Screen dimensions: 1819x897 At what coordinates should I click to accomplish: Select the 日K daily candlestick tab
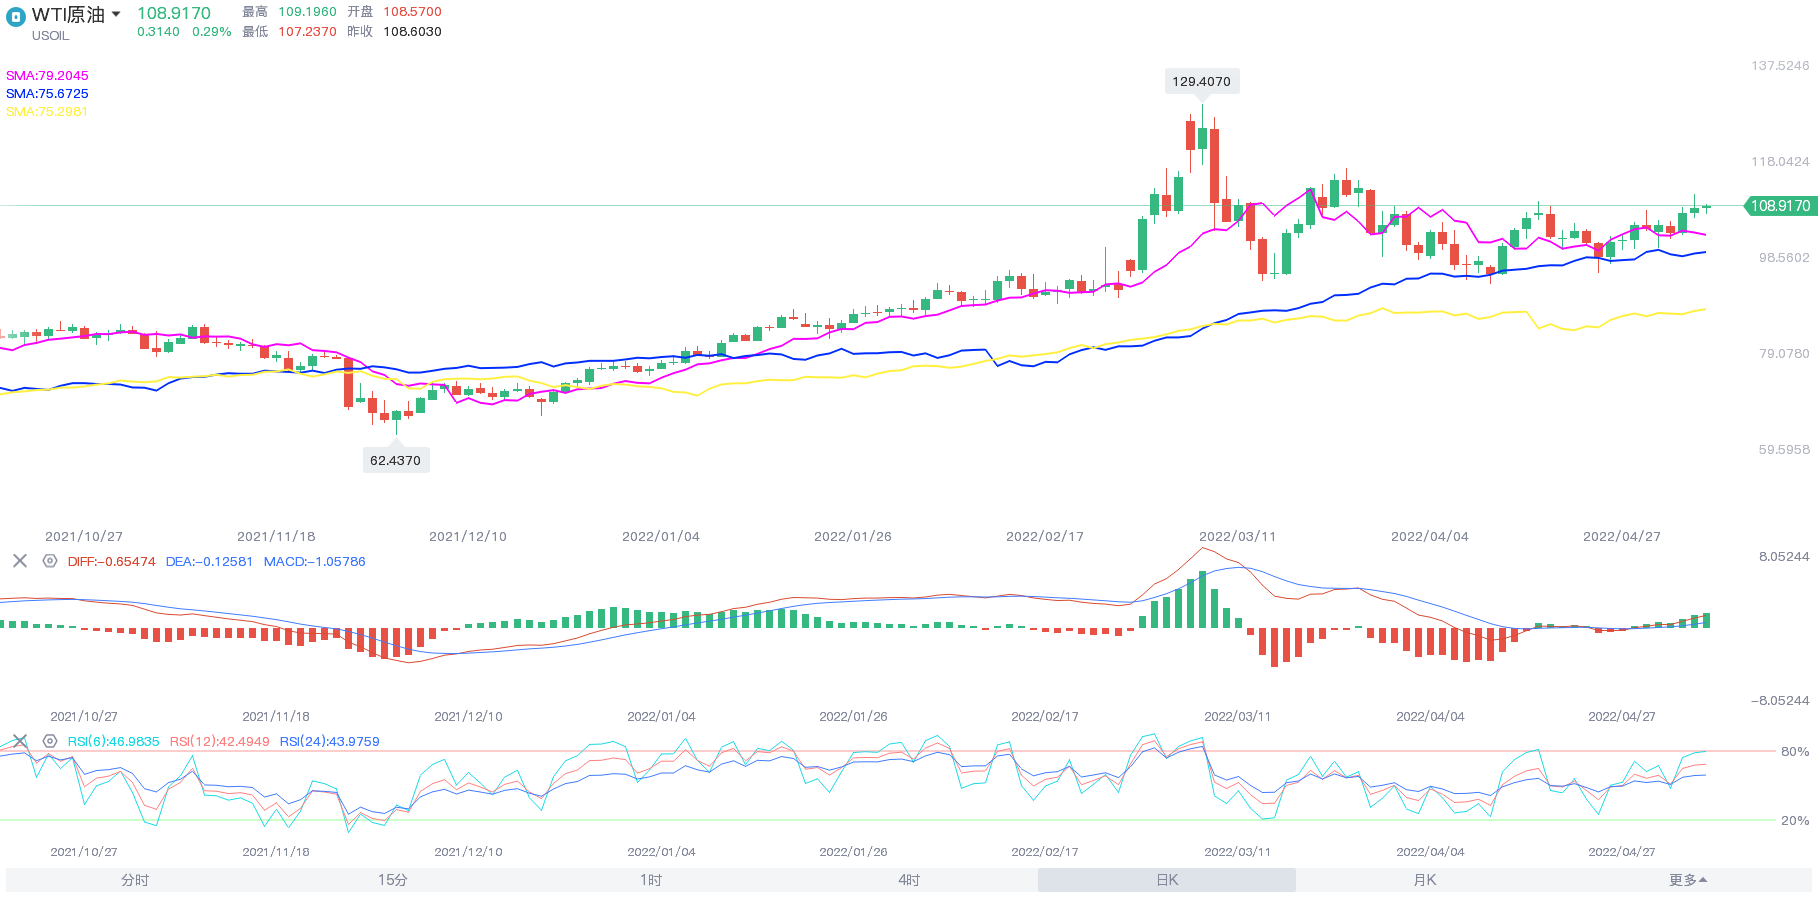click(1167, 880)
